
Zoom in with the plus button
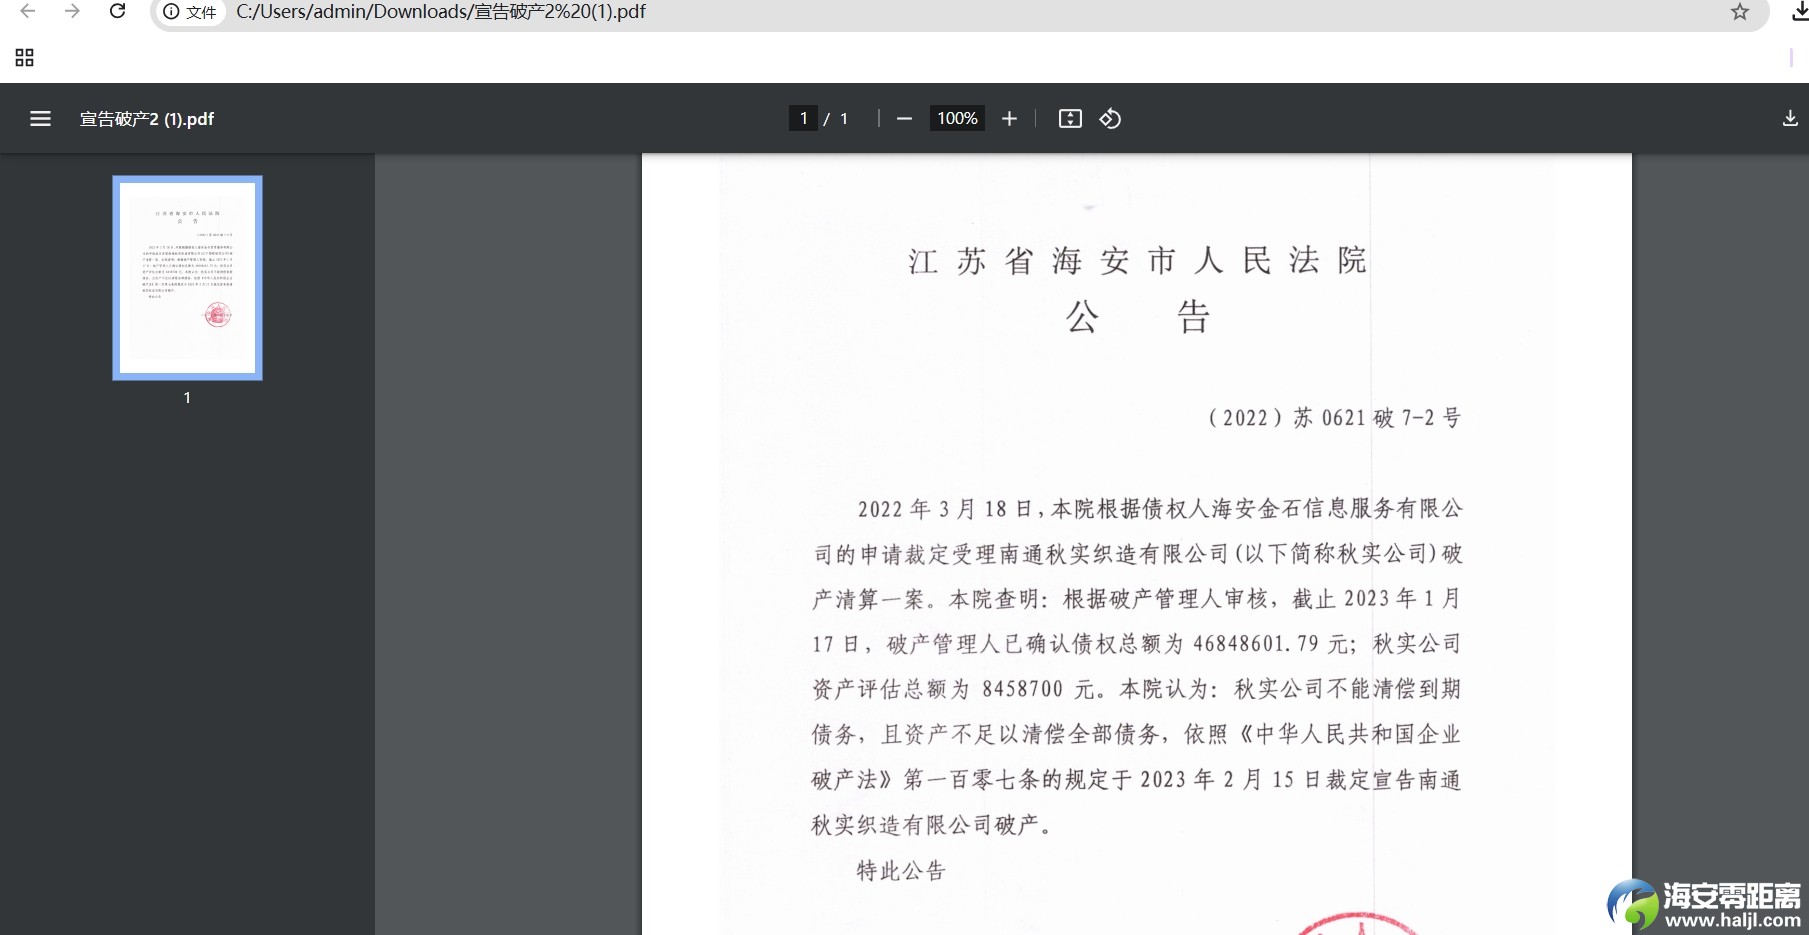(1009, 119)
